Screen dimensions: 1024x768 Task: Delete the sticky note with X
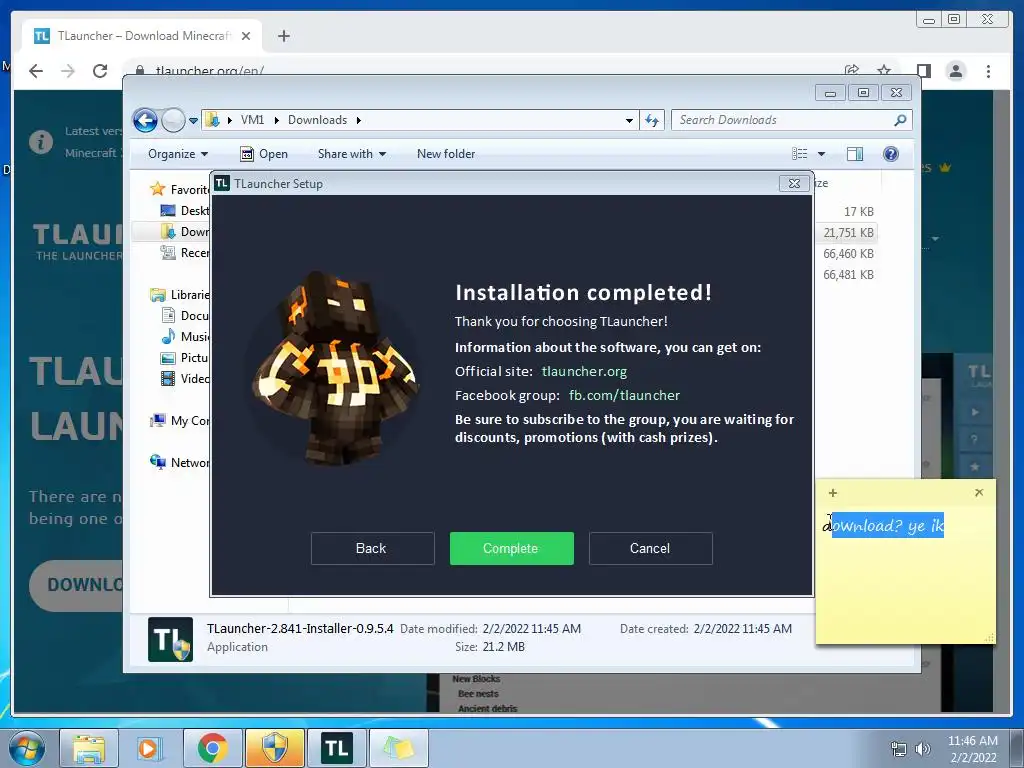click(979, 492)
